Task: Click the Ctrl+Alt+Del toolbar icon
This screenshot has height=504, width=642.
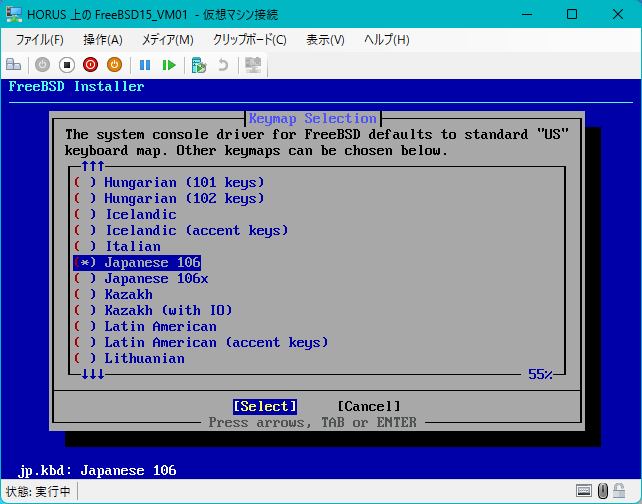Action: point(14,65)
